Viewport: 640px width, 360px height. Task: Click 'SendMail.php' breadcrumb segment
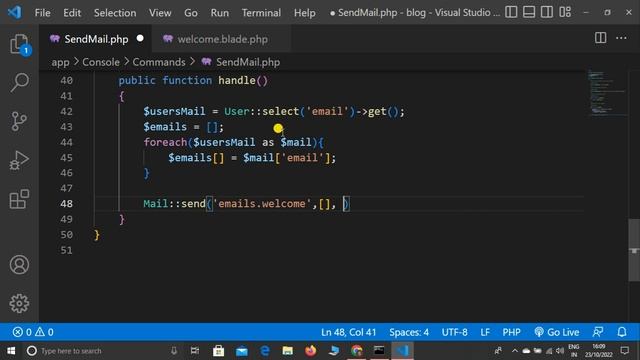click(x=248, y=62)
